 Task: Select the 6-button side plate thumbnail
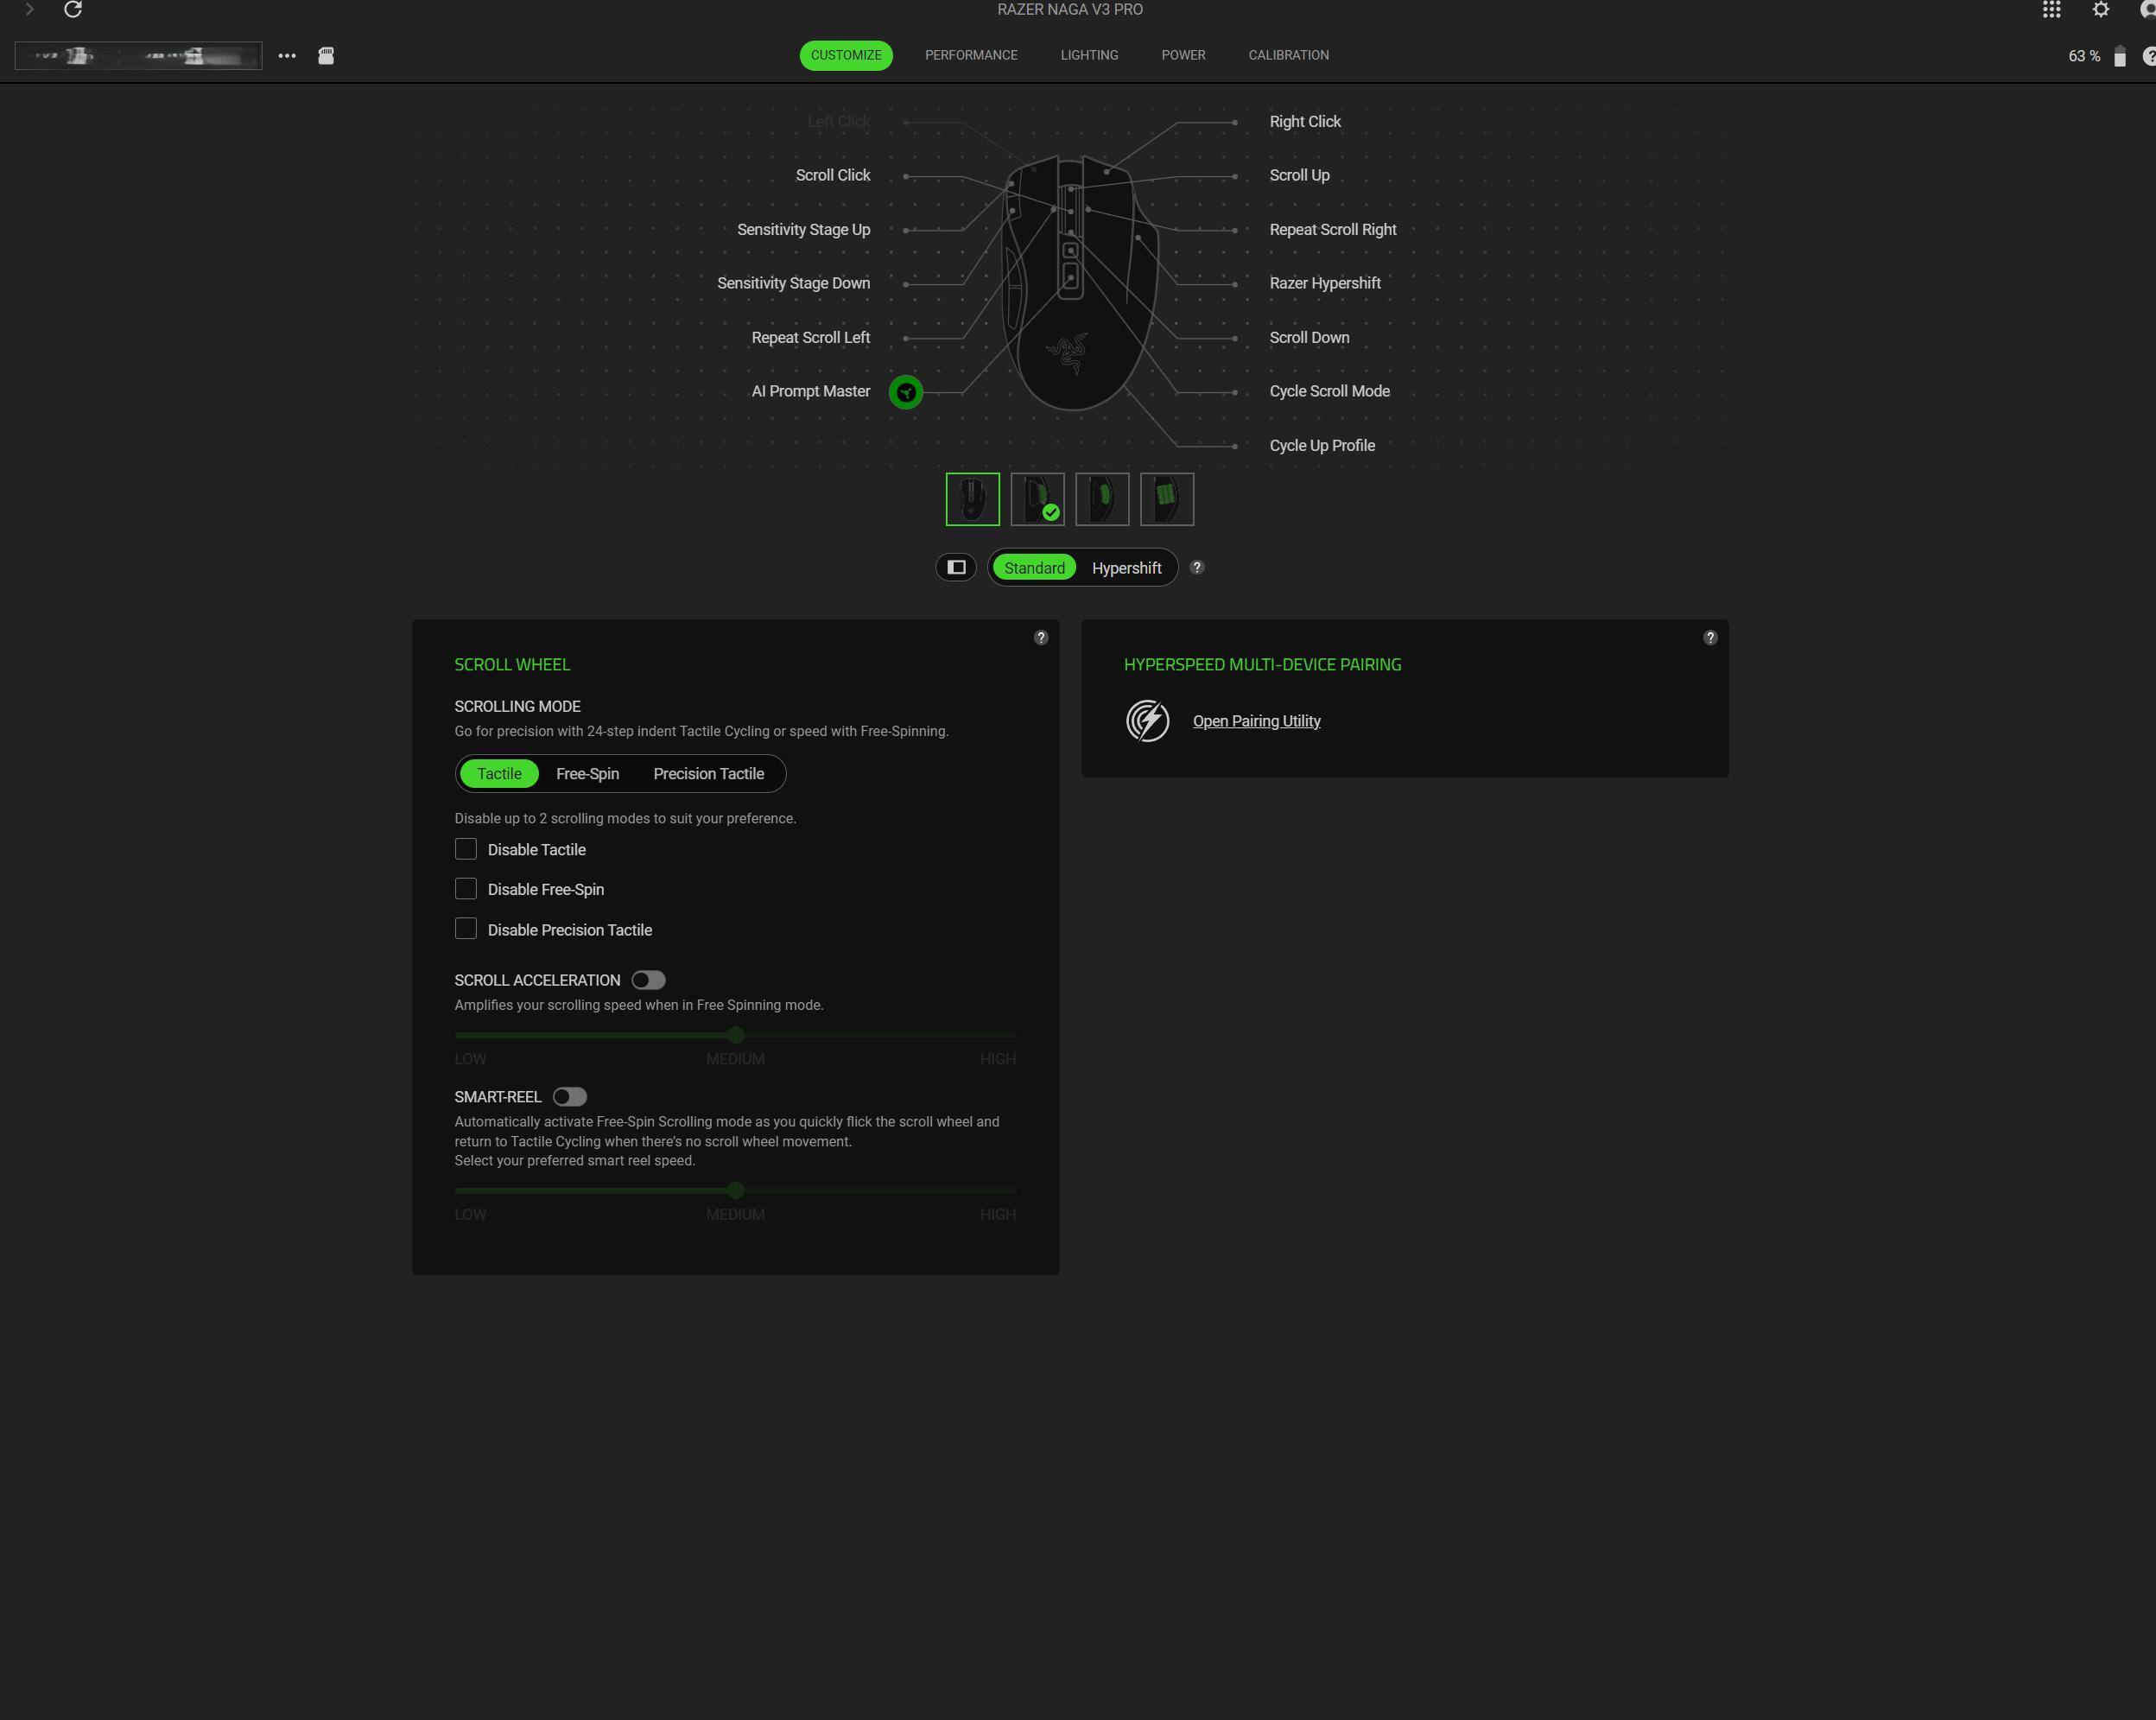pos(1102,499)
